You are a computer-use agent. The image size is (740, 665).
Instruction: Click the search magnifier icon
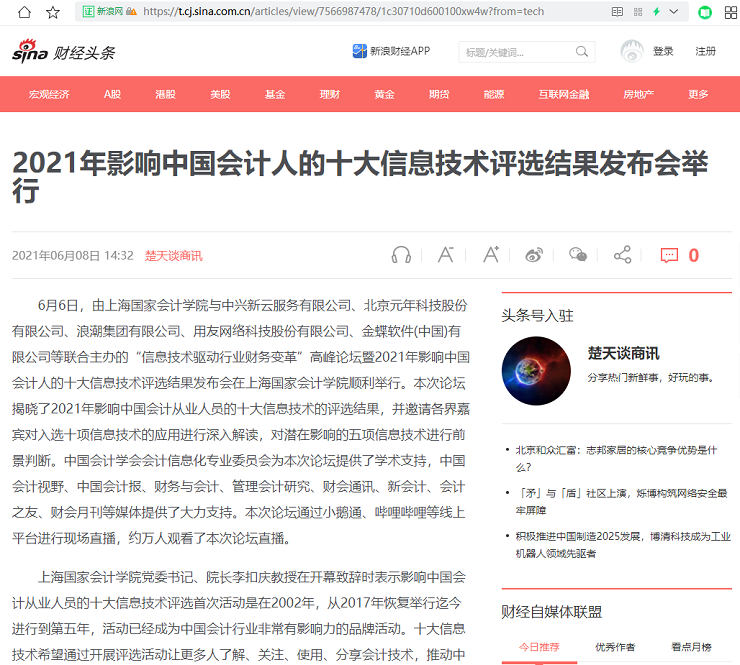[582, 52]
